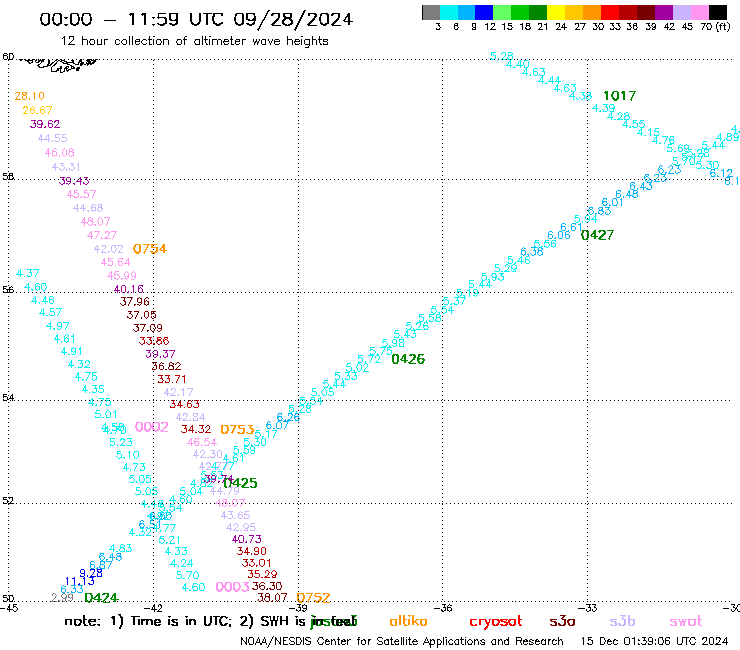Click the 's3a' satellite legend label
740x650 pixels.
point(562,621)
